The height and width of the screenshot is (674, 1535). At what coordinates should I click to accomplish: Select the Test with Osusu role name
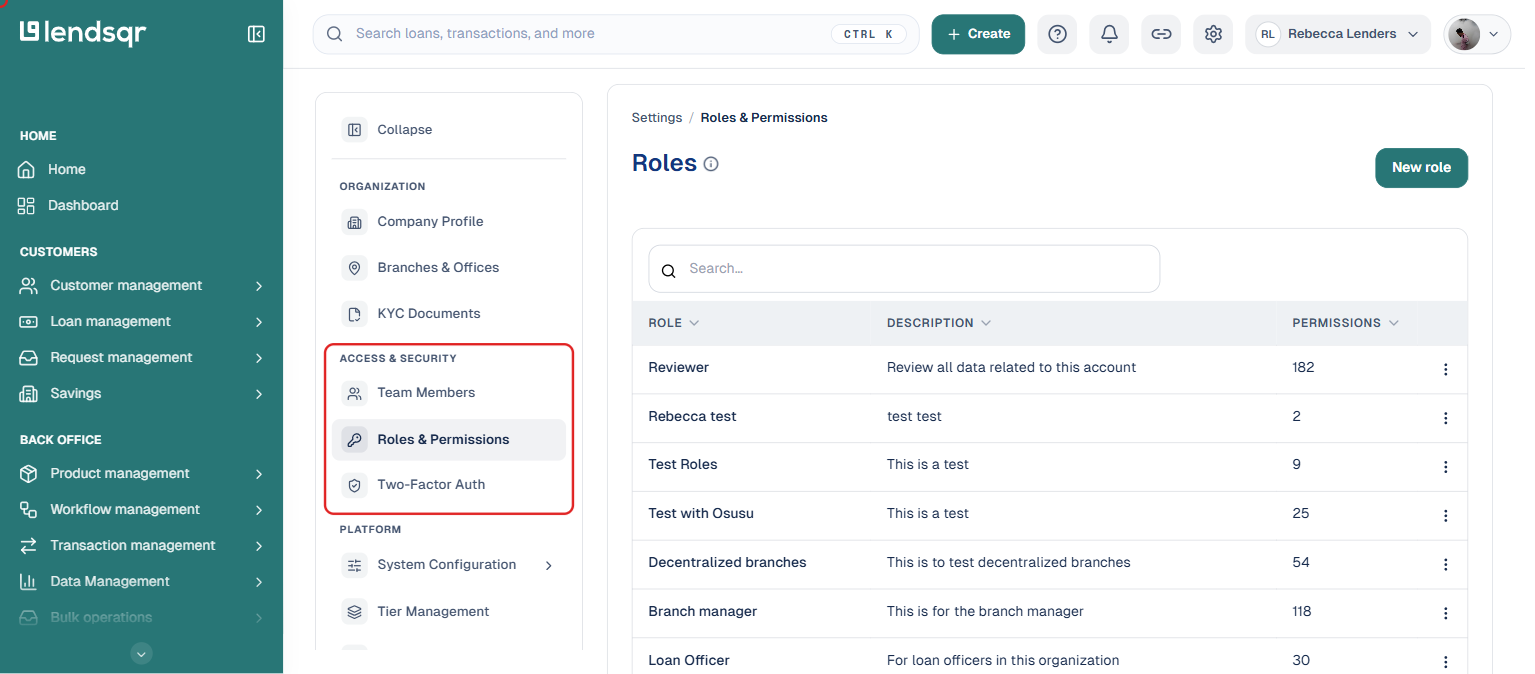[x=701, y=514]
